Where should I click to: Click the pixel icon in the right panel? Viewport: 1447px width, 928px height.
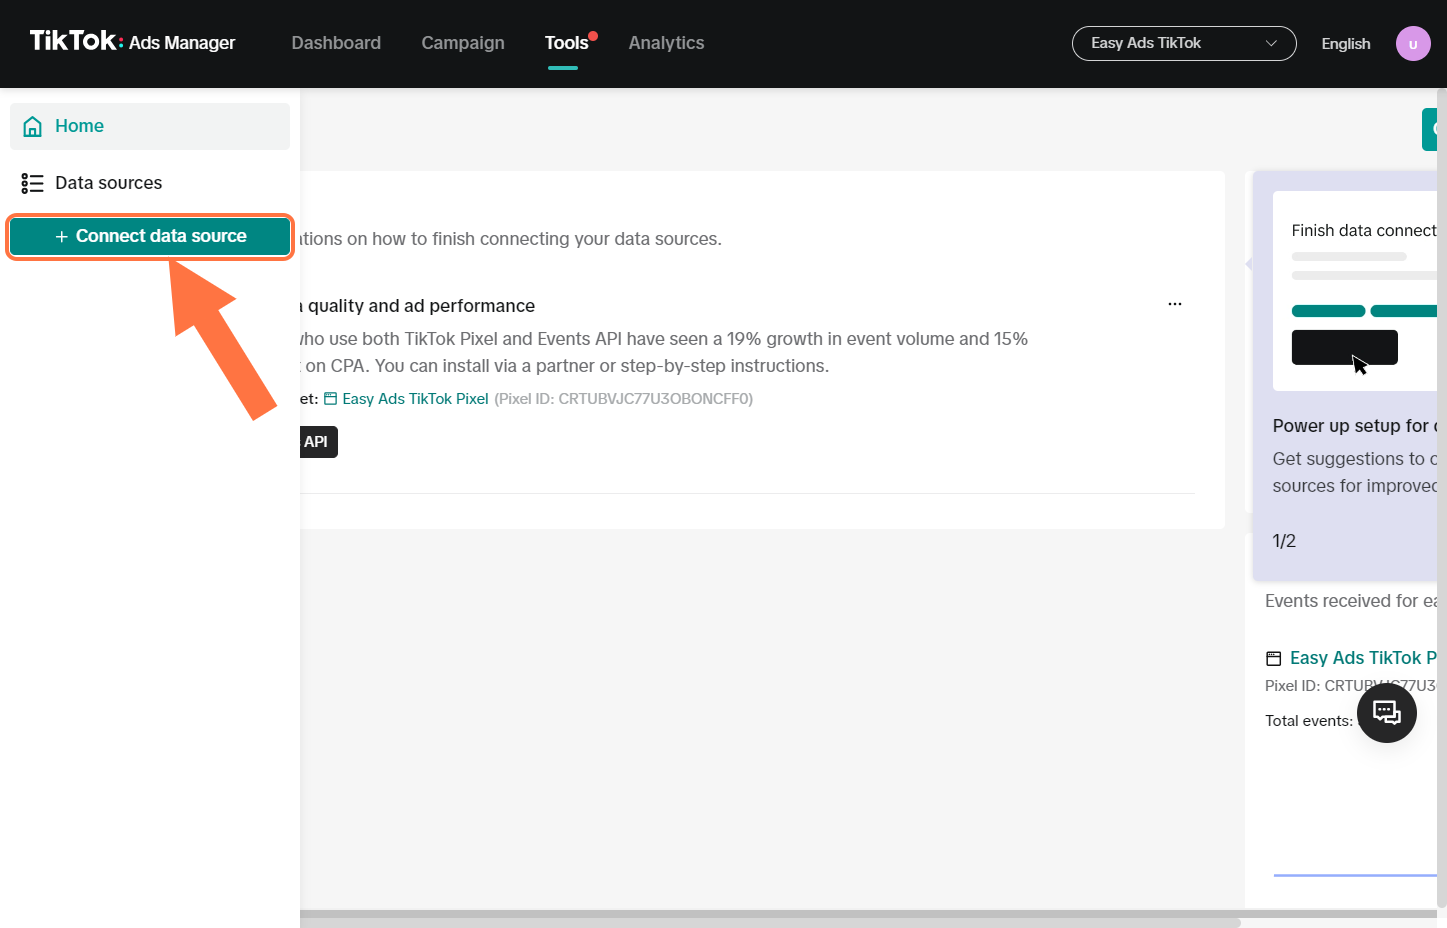1273,657
